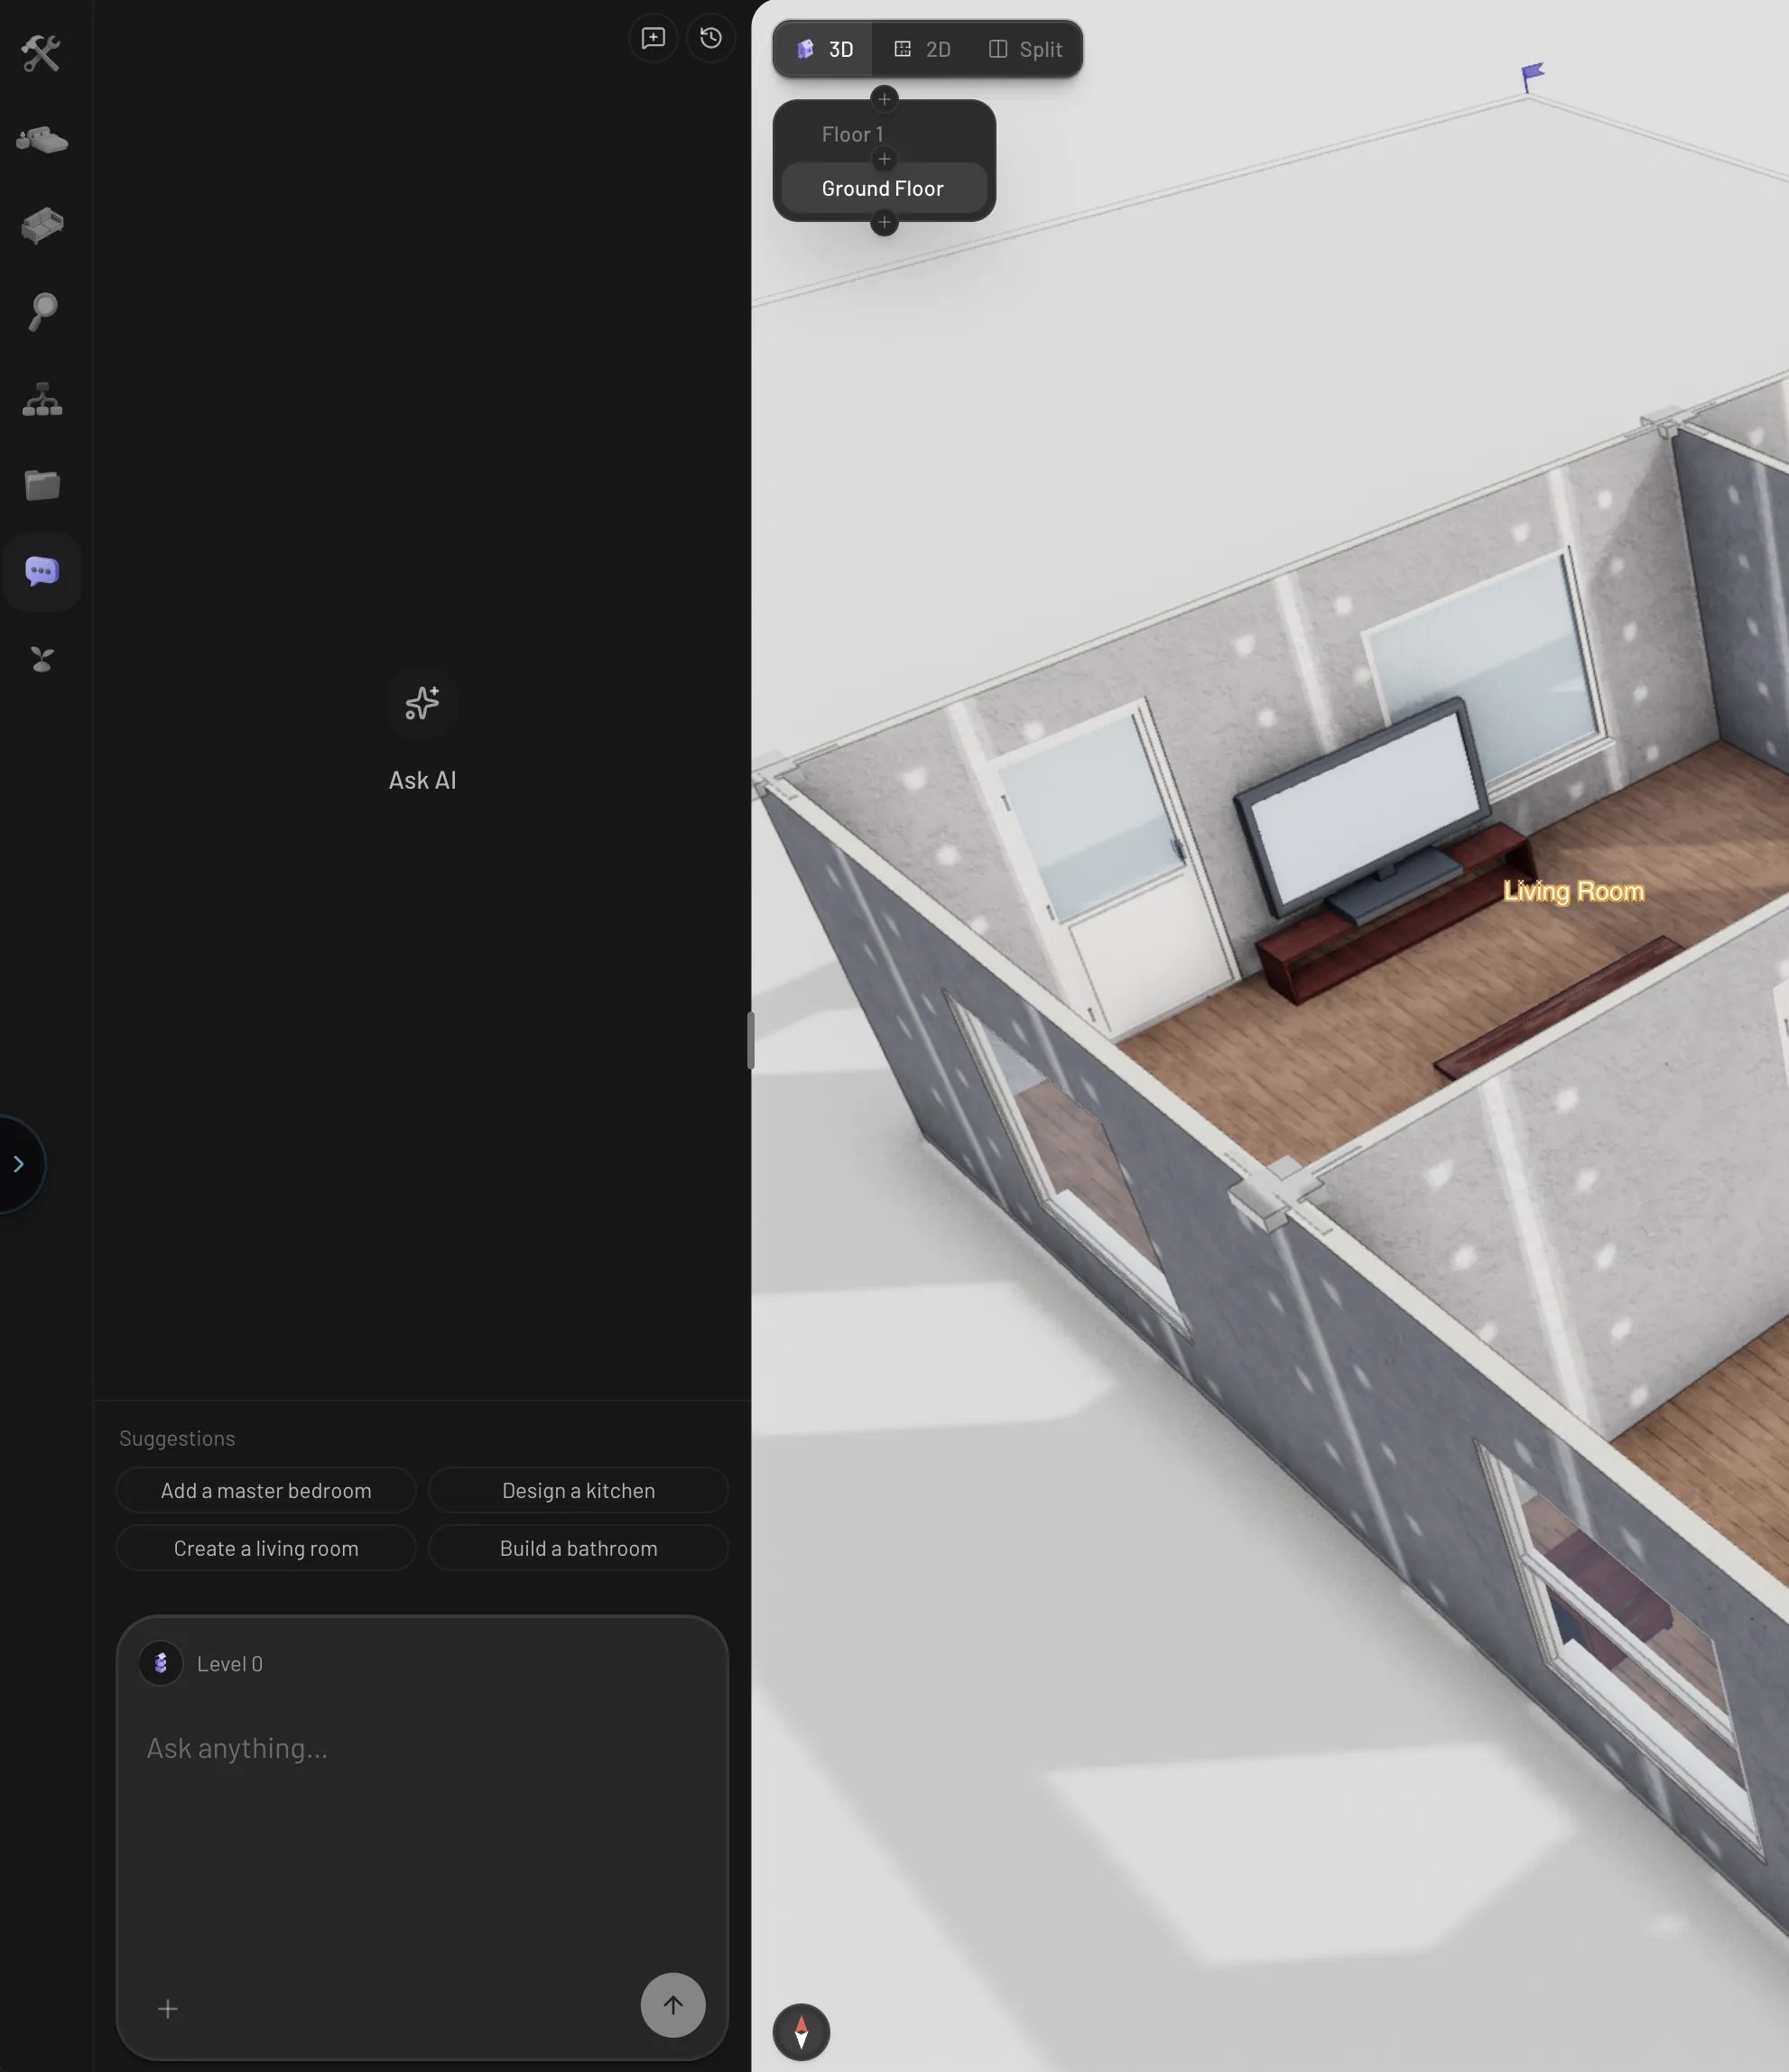The height and width of the screenshot is (2072, 1789).
Task: Switch to Split view mode
Action: 1026,49
